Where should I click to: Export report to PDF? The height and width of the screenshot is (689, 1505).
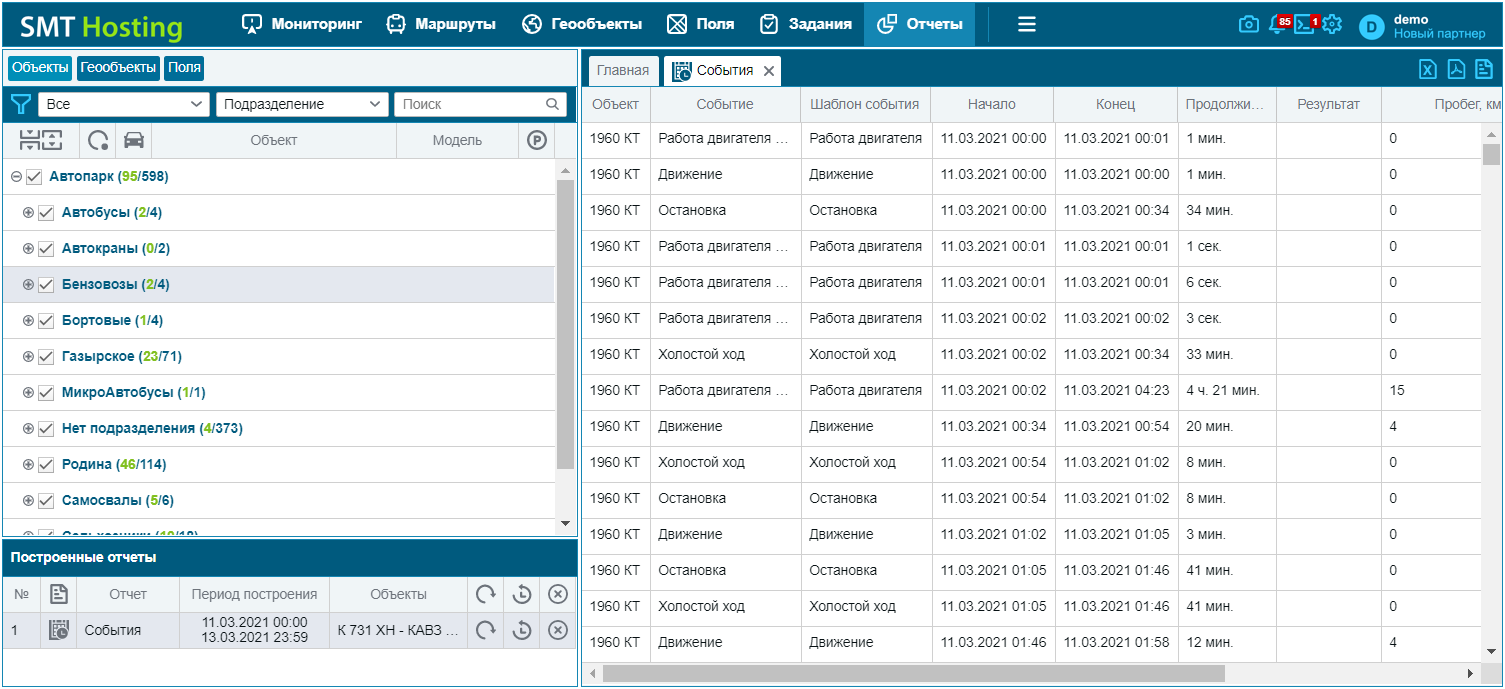[1456, 69]
